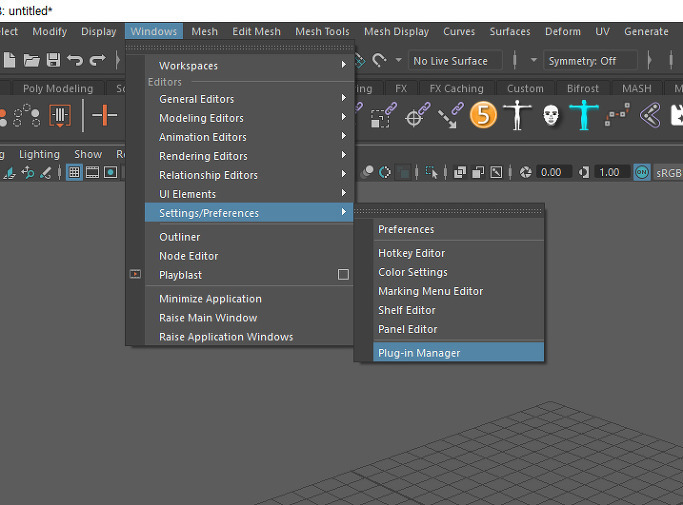
Task: Click the dashed circles and dots shelf icon
Action: (x=27, y=115)
